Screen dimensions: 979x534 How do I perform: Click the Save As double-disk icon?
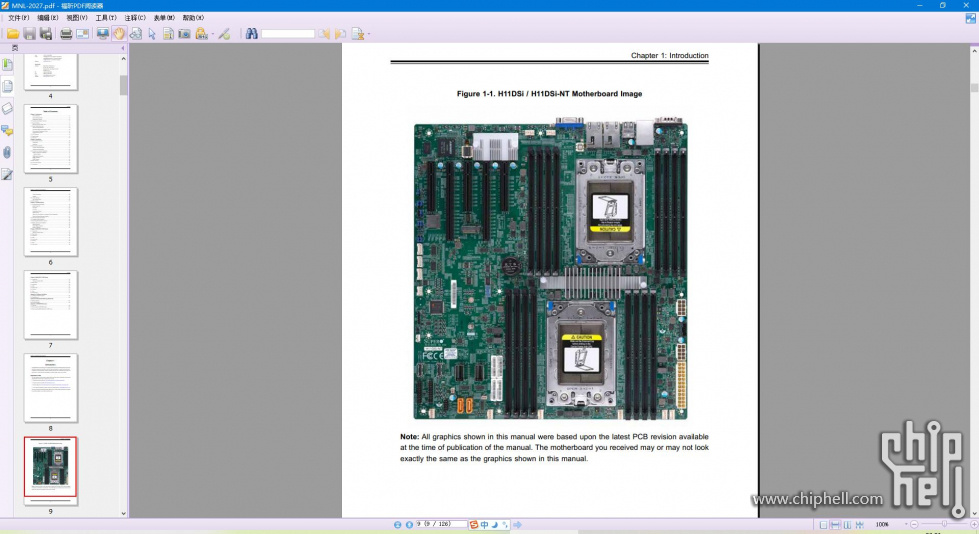tap(46, 34)
